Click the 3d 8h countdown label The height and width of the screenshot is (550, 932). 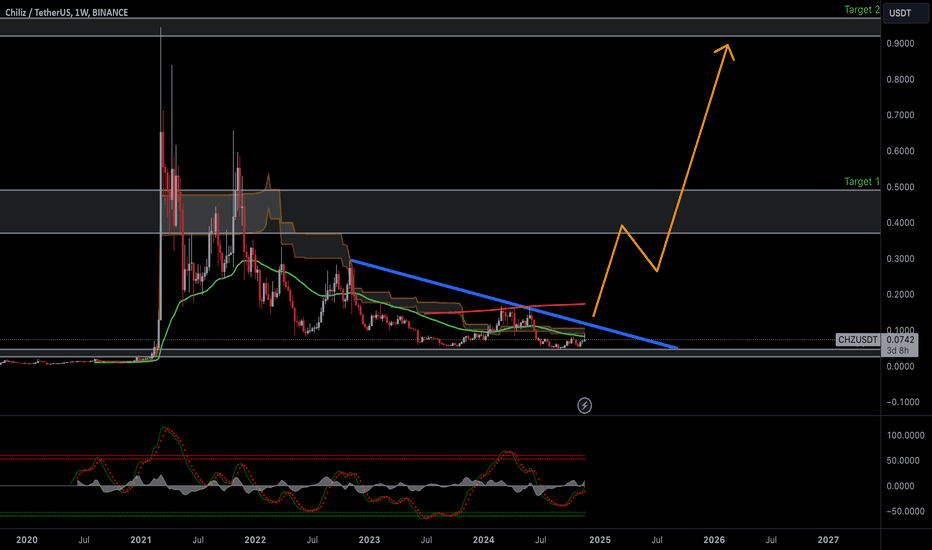coord(898,350)
